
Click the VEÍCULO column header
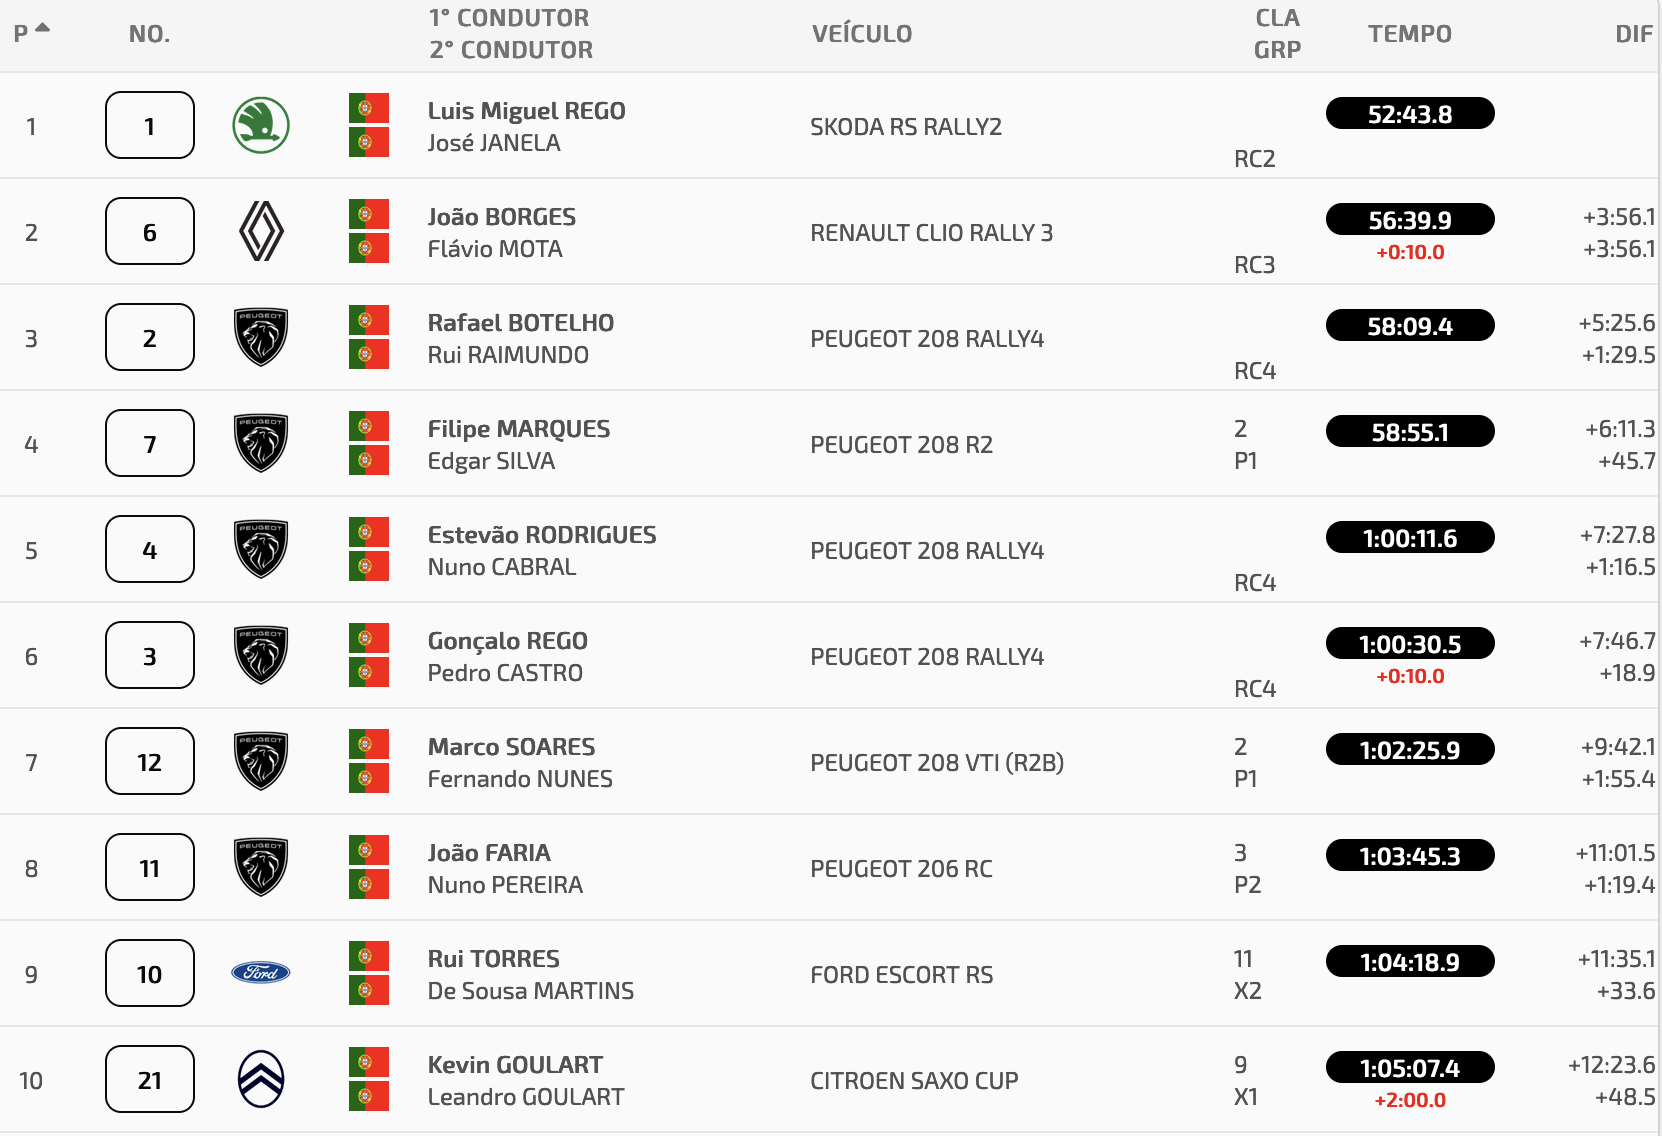pyautogui.click(x=862, y=34)
